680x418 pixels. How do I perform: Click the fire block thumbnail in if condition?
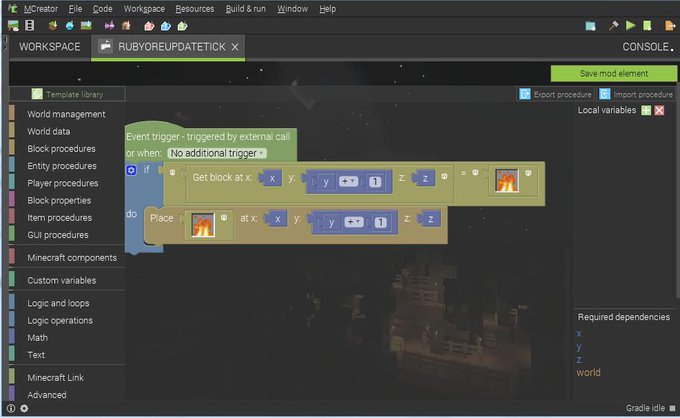507,180
